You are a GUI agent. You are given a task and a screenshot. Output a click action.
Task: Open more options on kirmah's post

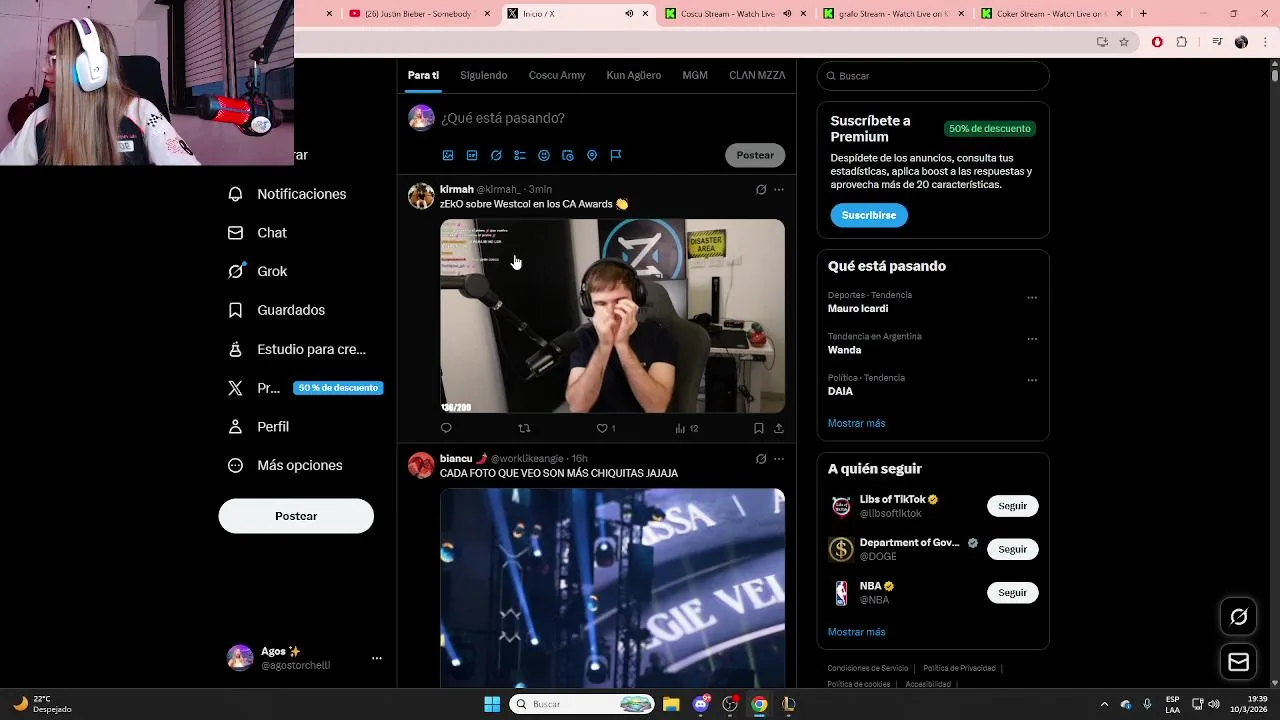[x=779, y=189]
